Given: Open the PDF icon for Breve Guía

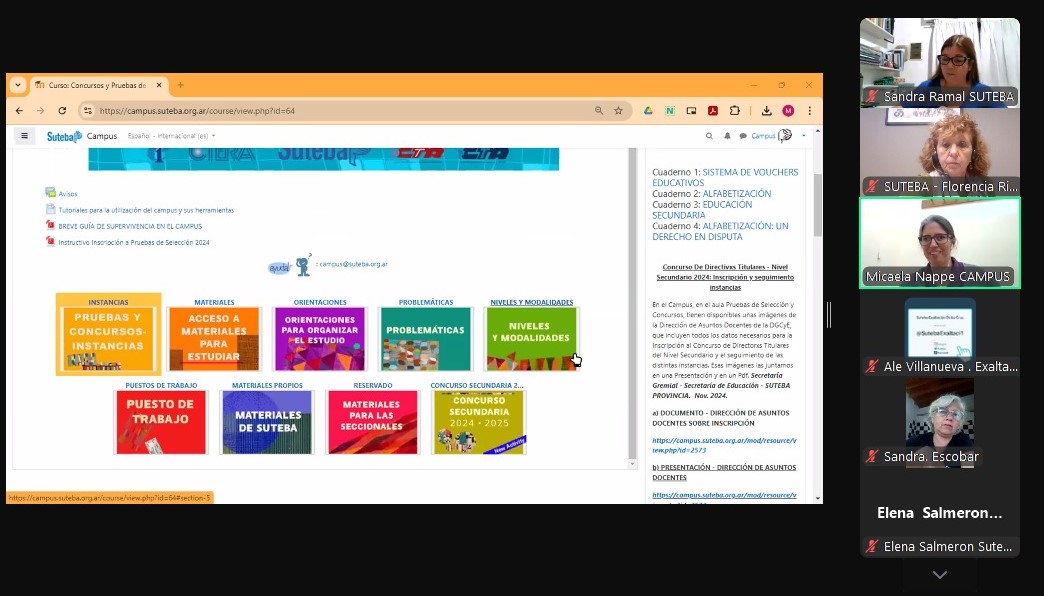Looking at the screenshot, I should pos(50,226).
